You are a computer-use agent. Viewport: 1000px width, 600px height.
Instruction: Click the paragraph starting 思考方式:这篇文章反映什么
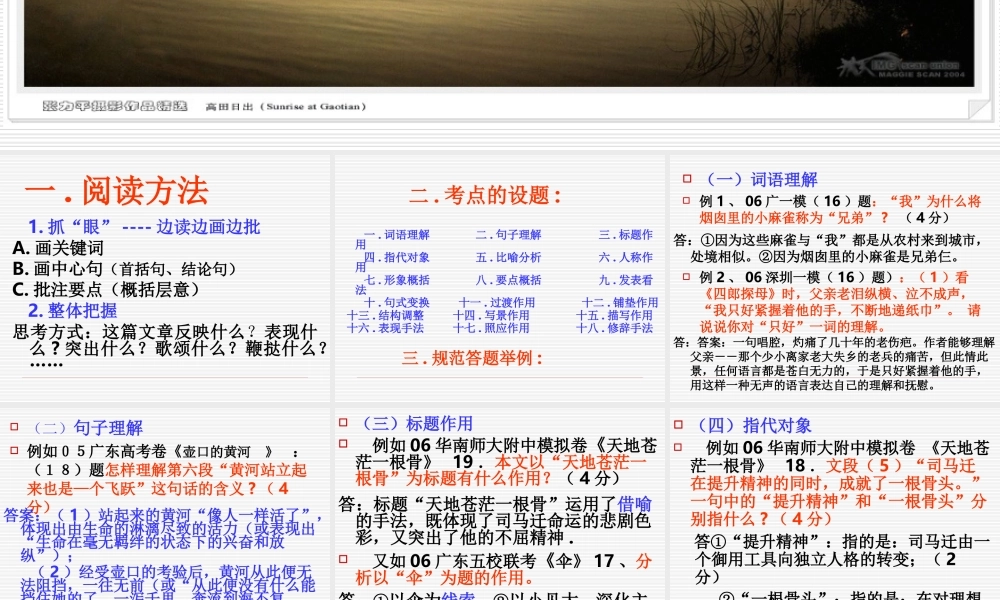(170, 348)
